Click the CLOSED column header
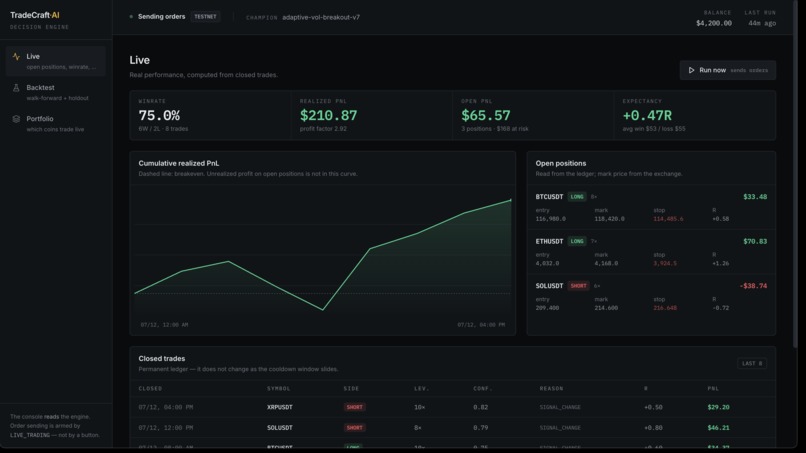The image size is (806, 453). 150,388
